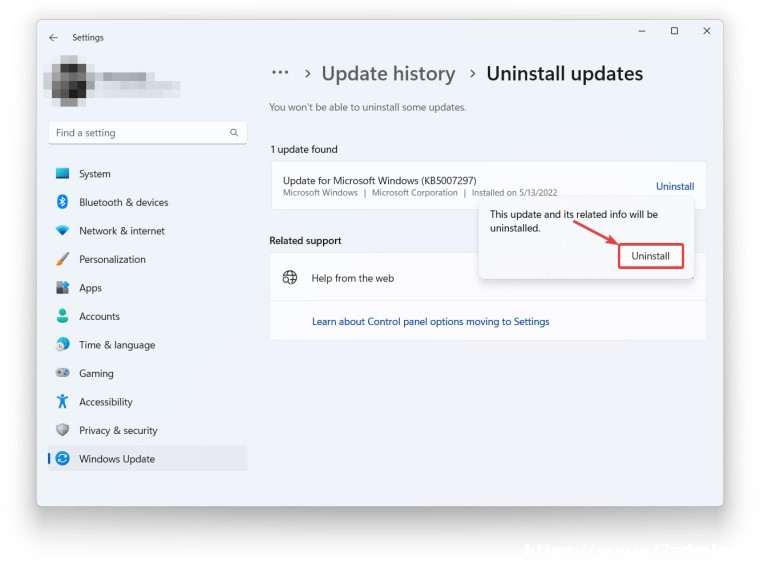This screenshot has width=760, height=564.
Task: Click the Windows Update sync icon
Action: [x=63, y=458]
